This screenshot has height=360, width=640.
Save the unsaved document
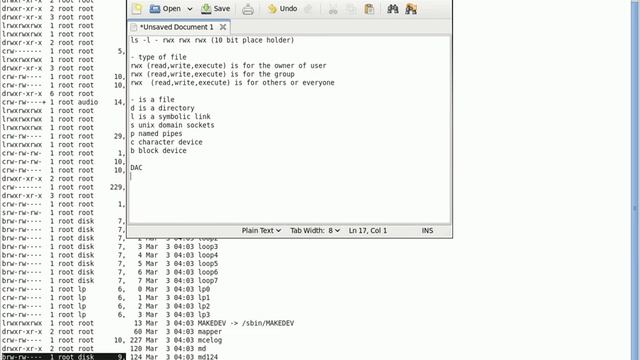pyautogui.click(x=216, y=9)
